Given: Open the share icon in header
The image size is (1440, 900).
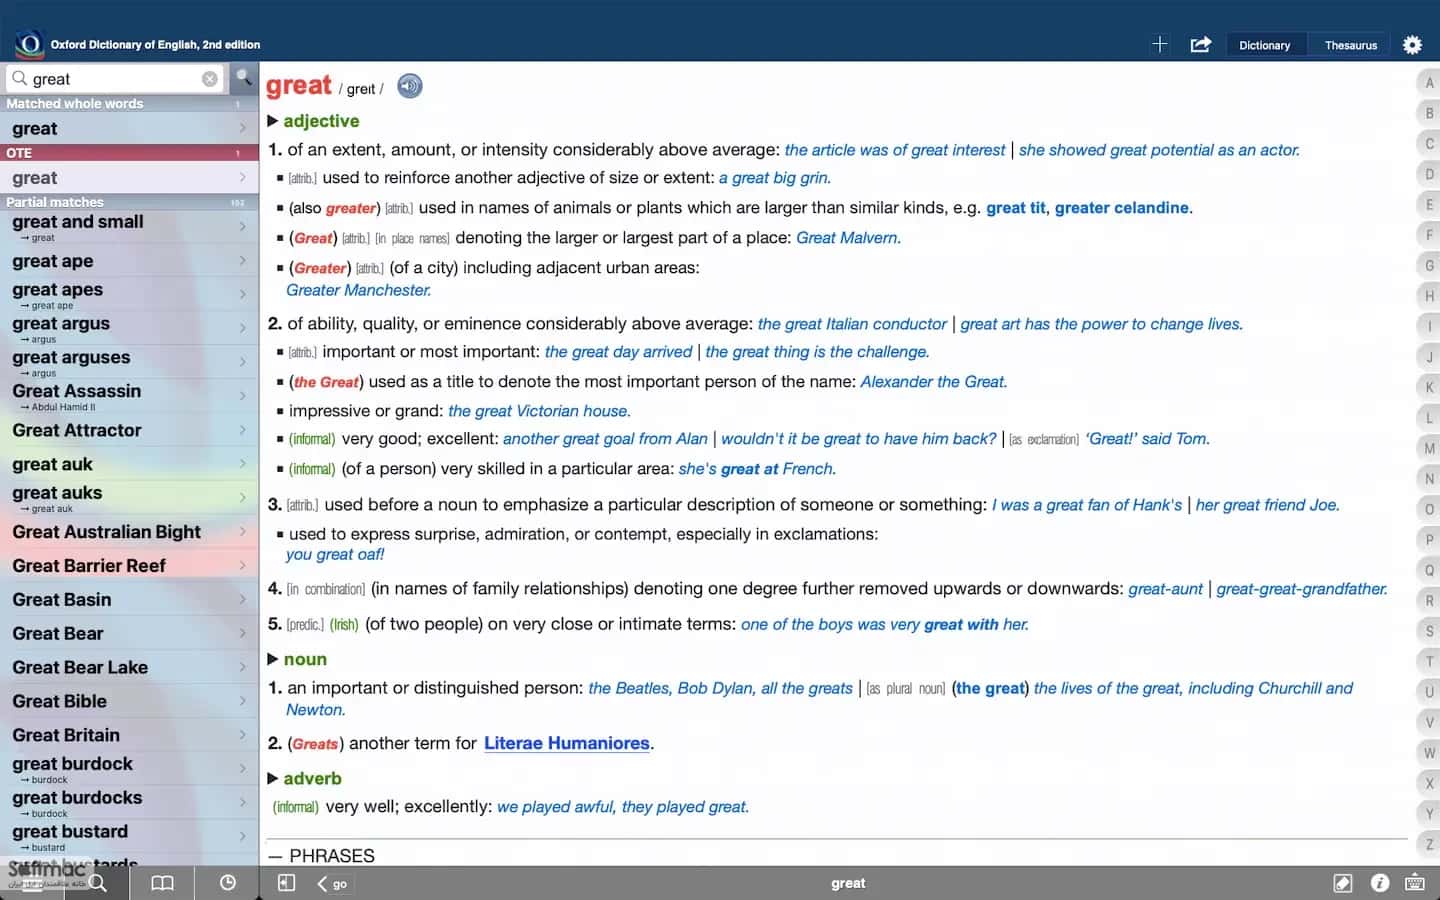Looking at the screenshot, I should [1201, 44].
